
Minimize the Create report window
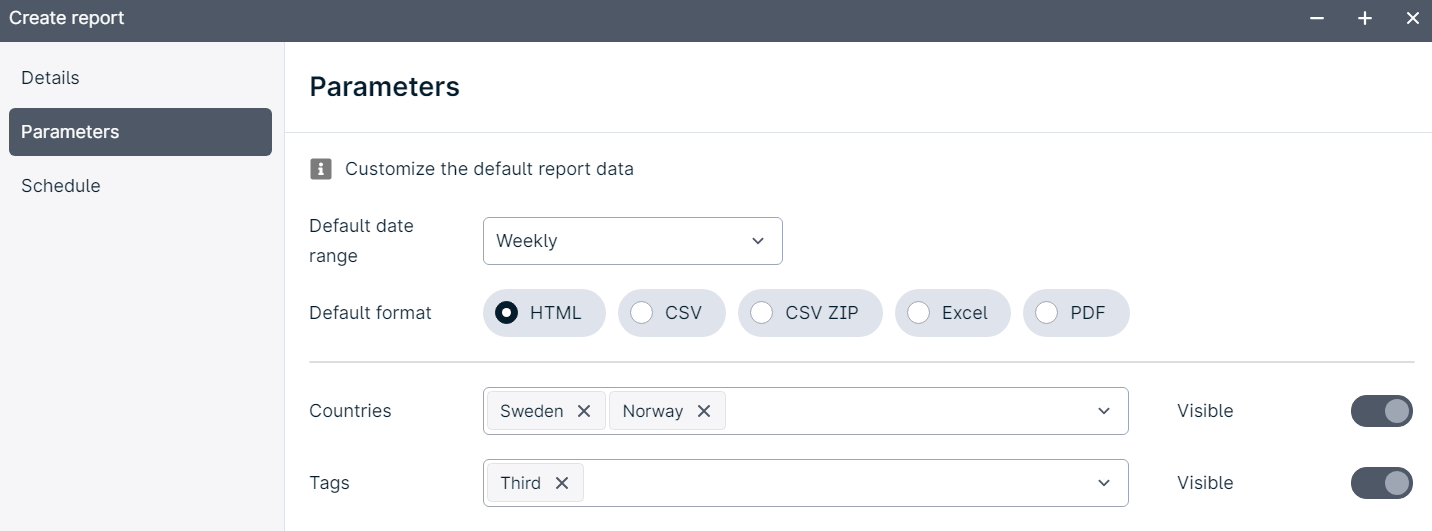click(x=1317, y=18)
